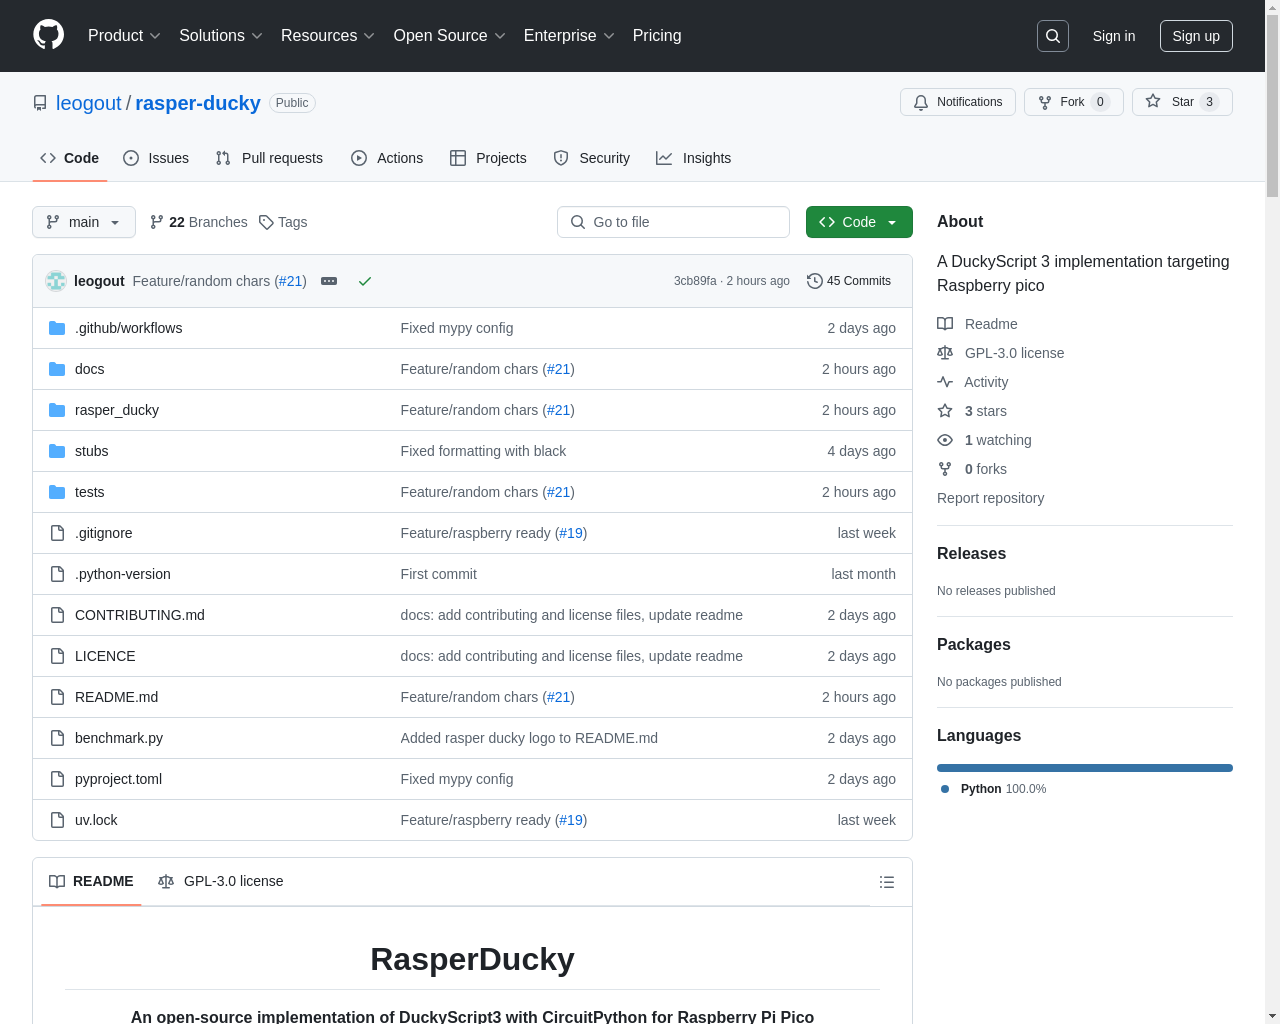Switch to the Issues tab
Viewport: 1280px width, 1024px height.
pos(156,158)
